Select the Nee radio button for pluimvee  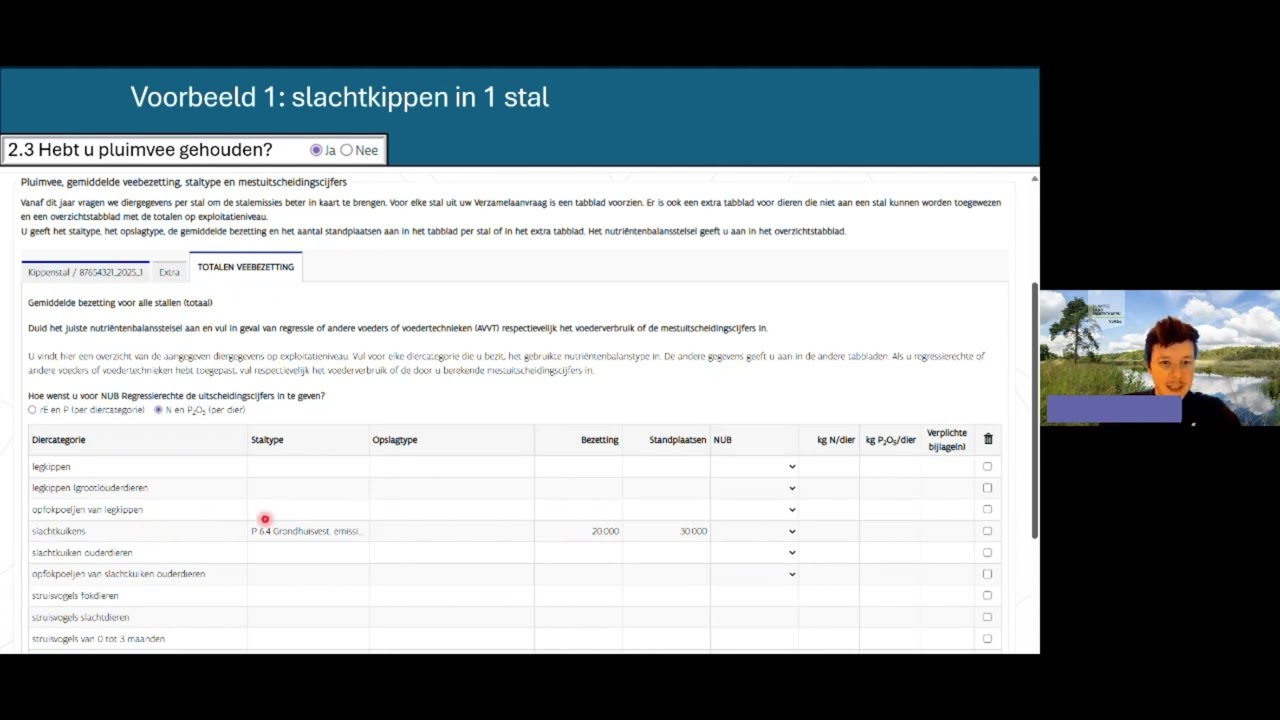[346, 150]
